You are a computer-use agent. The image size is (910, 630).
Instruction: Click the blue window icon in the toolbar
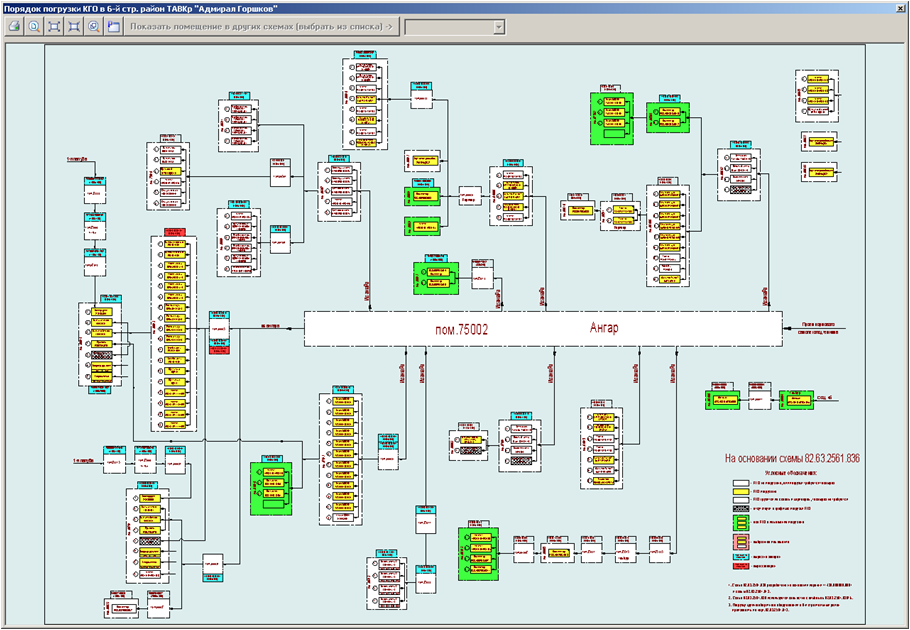(x=113, y=26)
